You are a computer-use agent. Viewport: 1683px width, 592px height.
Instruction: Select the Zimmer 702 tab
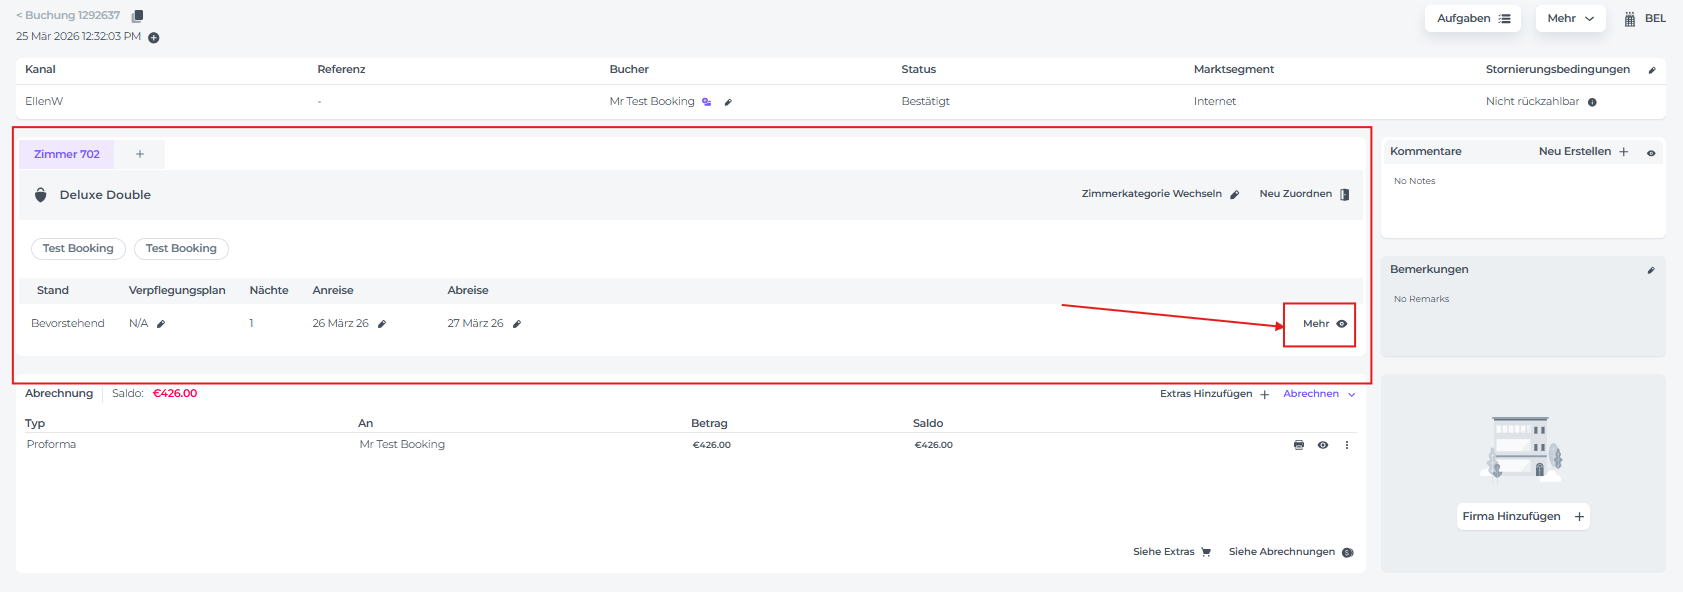coord(67,154)
